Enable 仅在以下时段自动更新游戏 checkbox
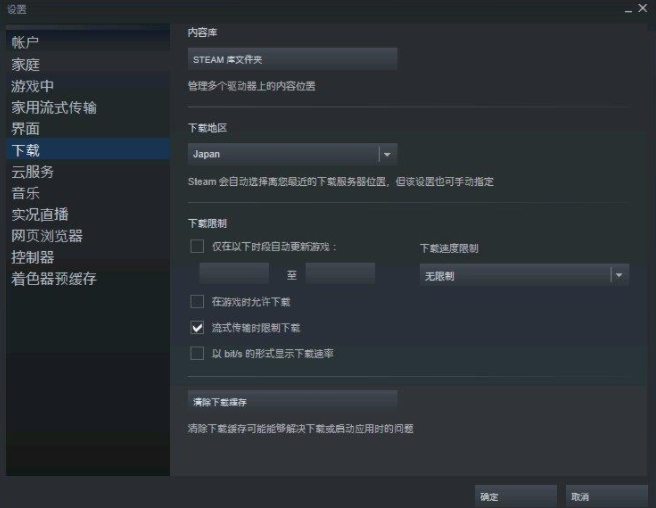The width and height of the screenshot is (656, 508). click(197, 246)
